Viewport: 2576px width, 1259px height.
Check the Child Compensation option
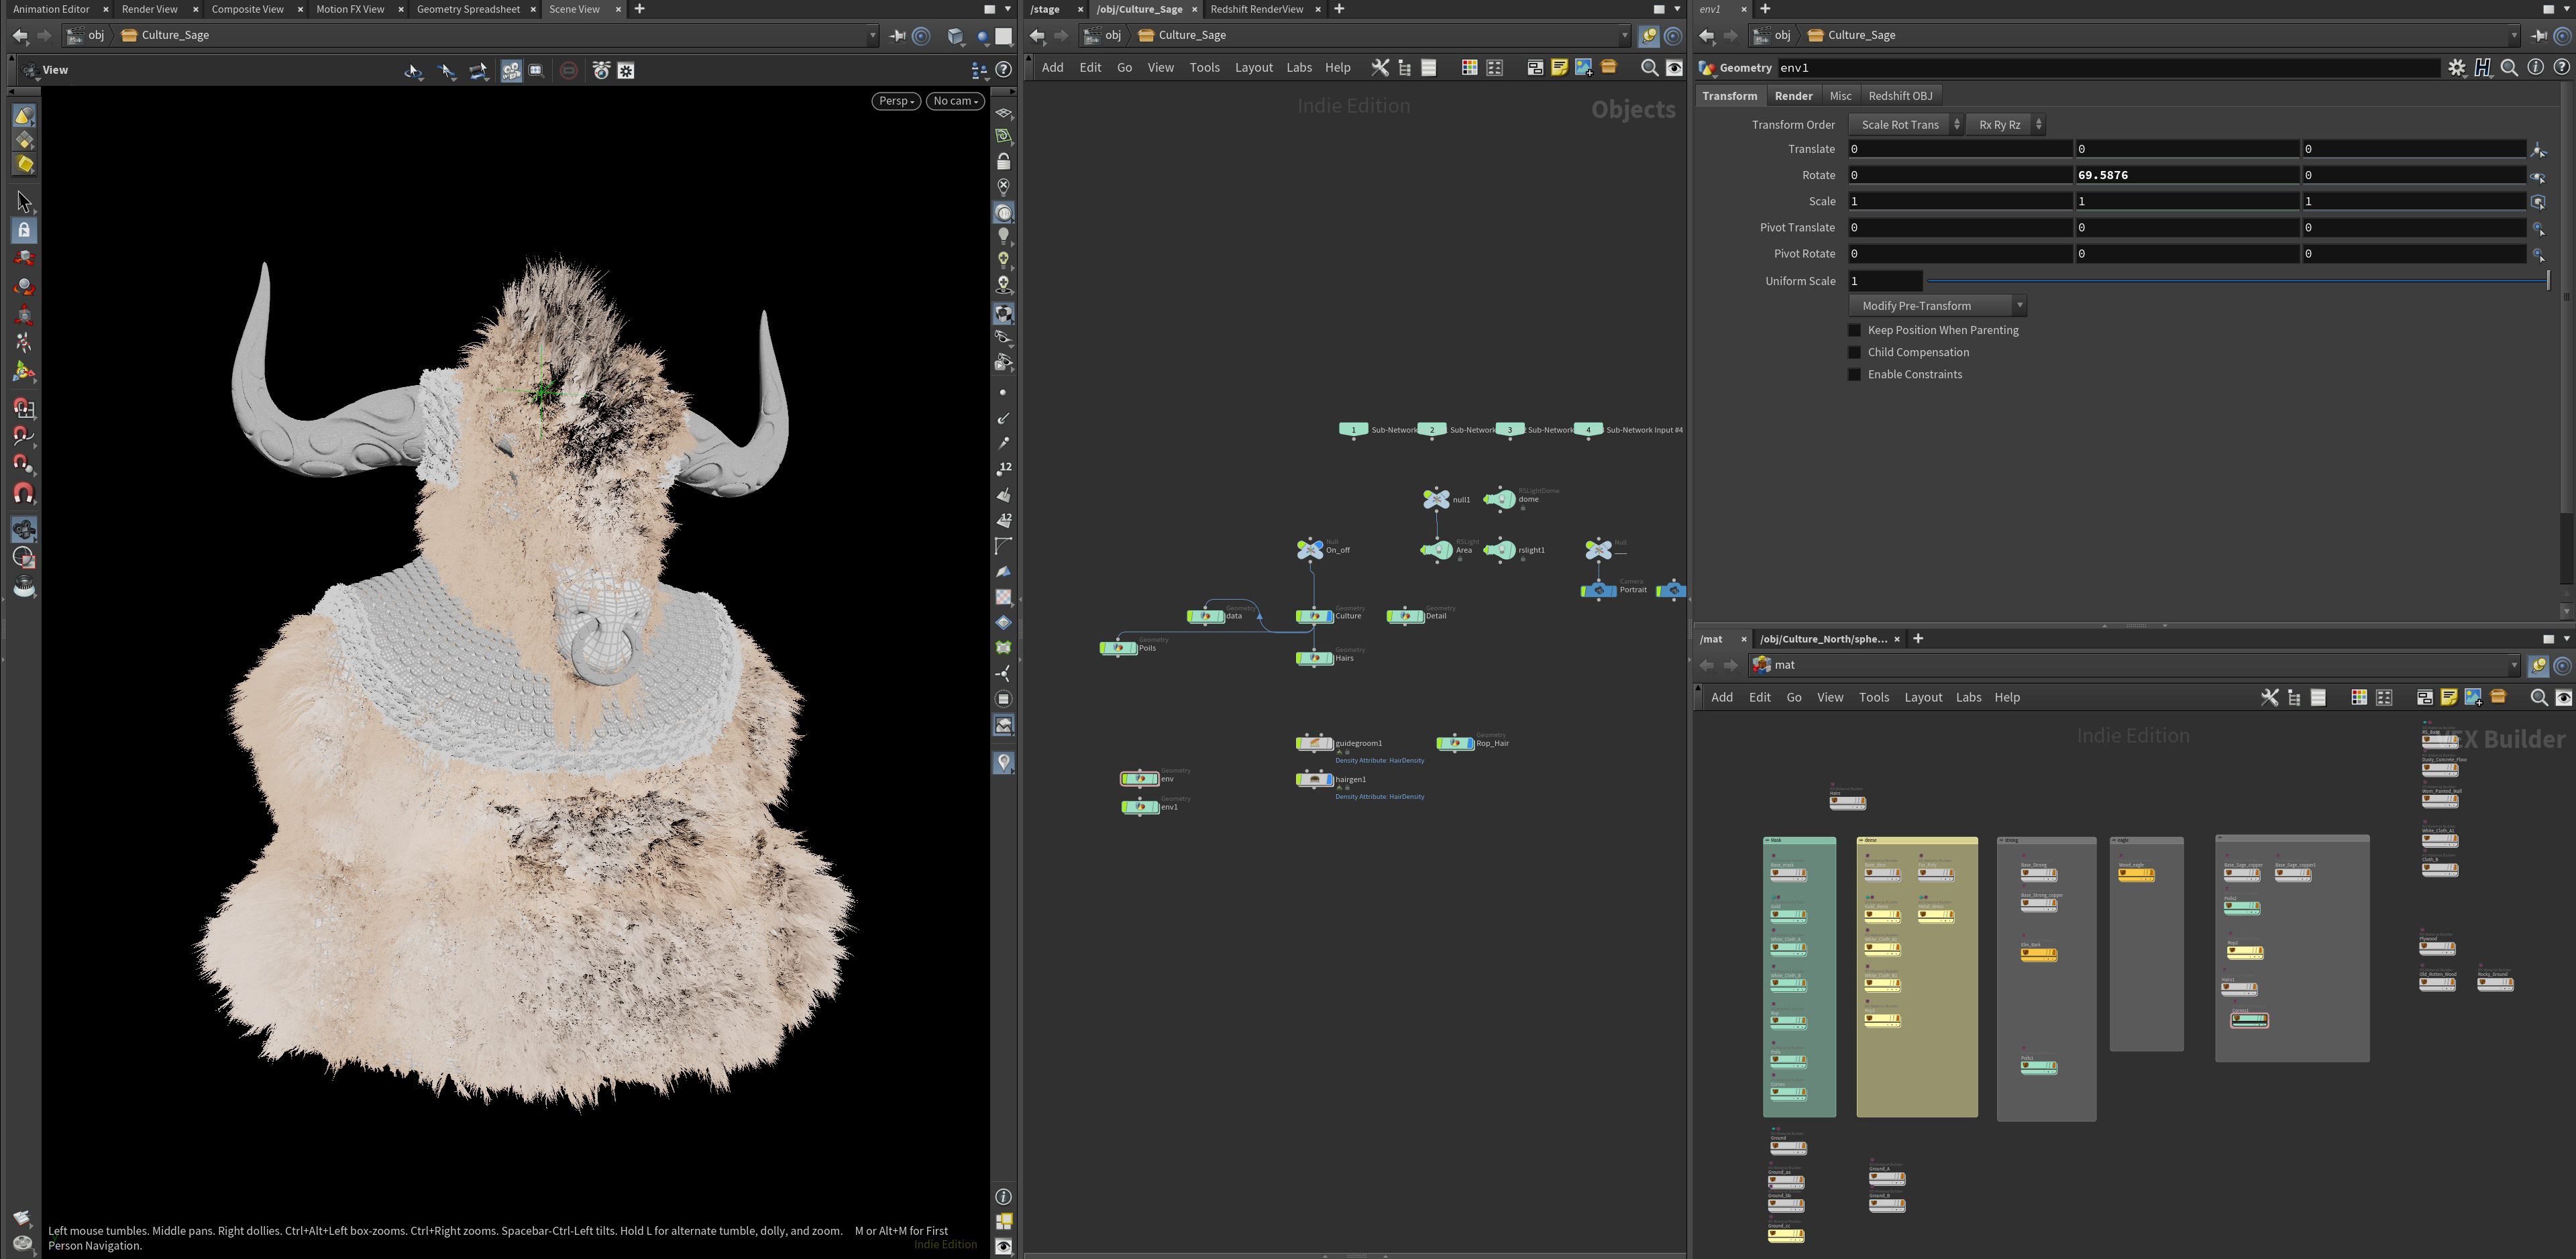[1855, 352]
